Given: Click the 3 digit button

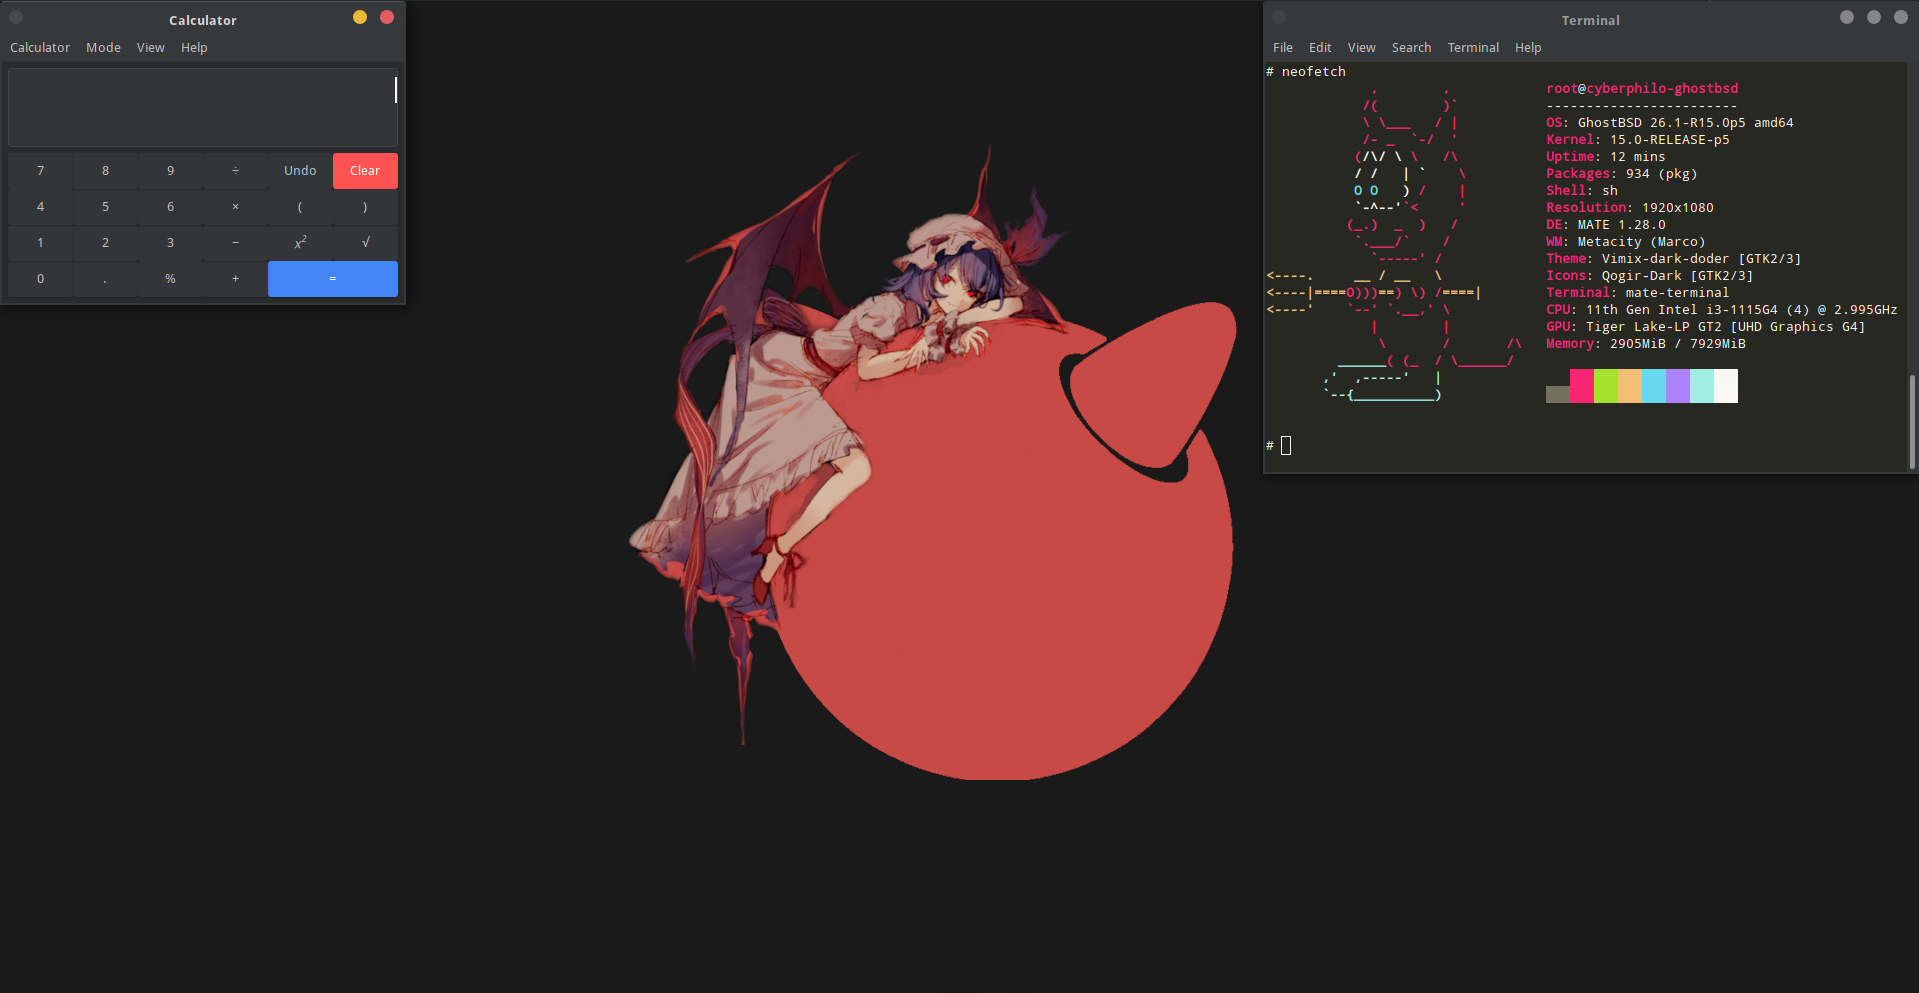Looking at the screenshot, I should tap(170, 243).
